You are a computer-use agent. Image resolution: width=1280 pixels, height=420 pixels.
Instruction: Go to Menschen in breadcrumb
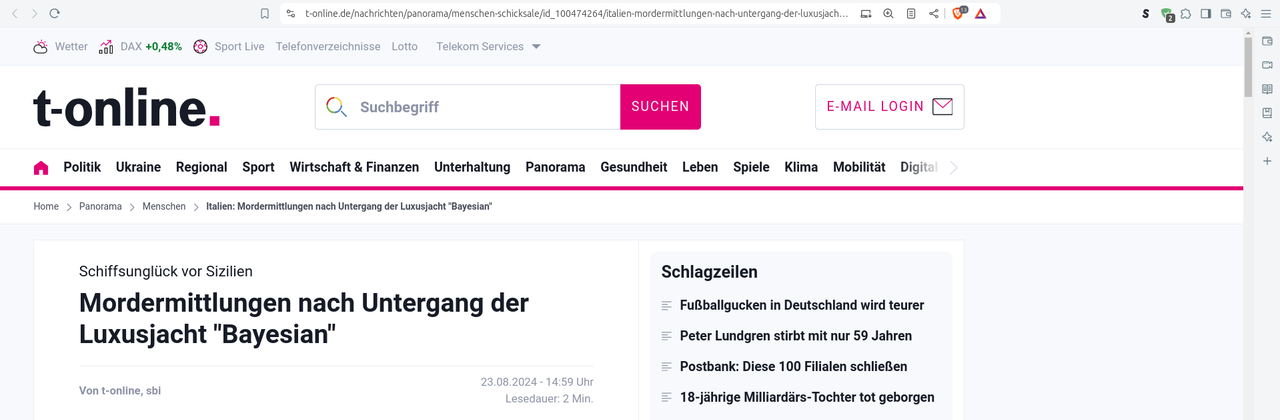(164, 206)
